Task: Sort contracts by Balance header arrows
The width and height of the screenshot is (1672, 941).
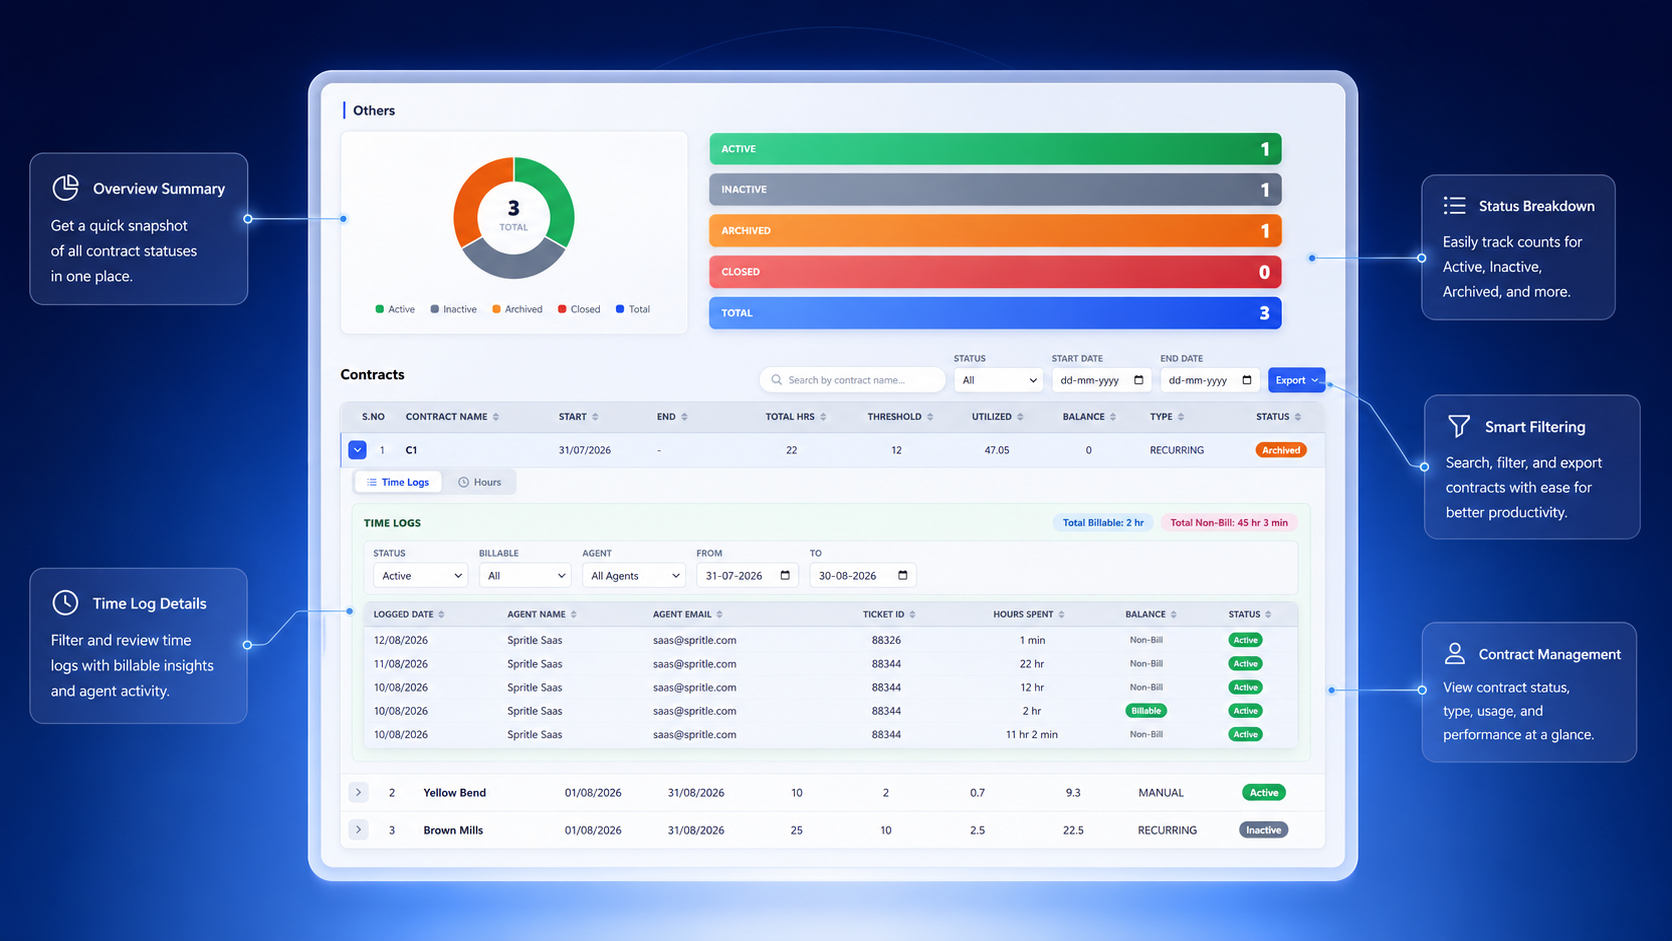Action: pos(1113,417)
